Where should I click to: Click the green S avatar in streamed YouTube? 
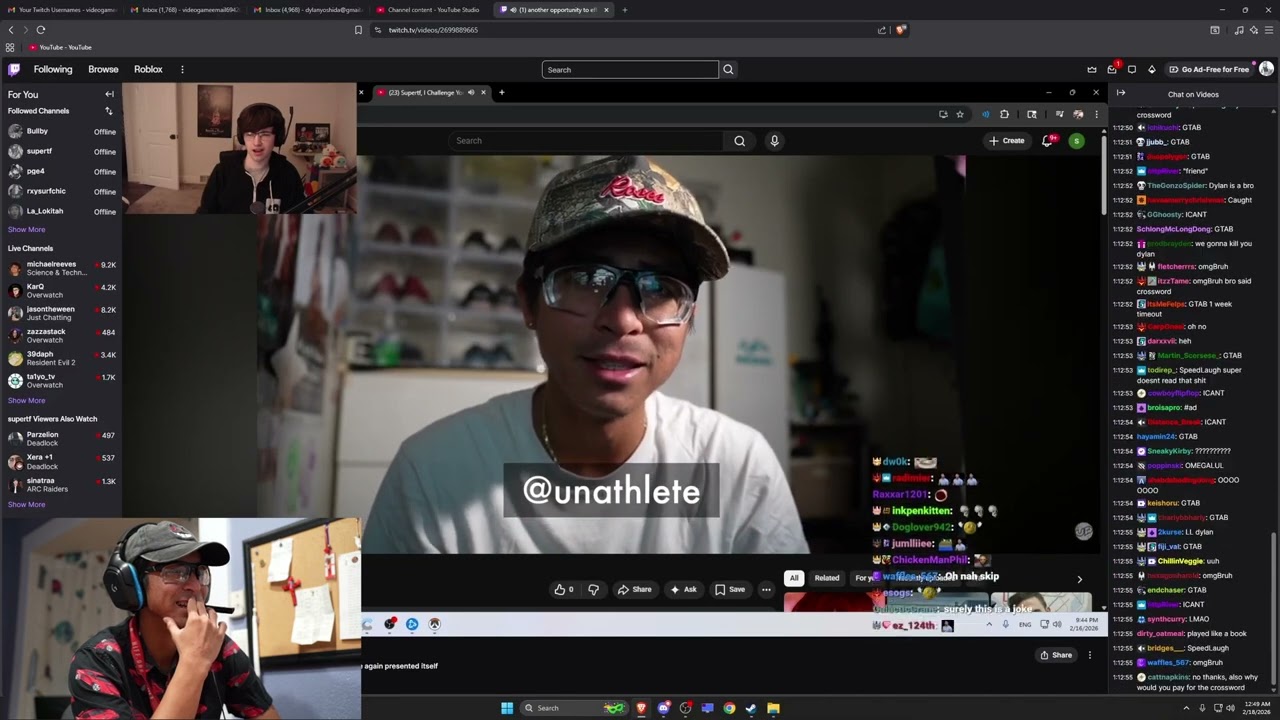pos(1076,141)
